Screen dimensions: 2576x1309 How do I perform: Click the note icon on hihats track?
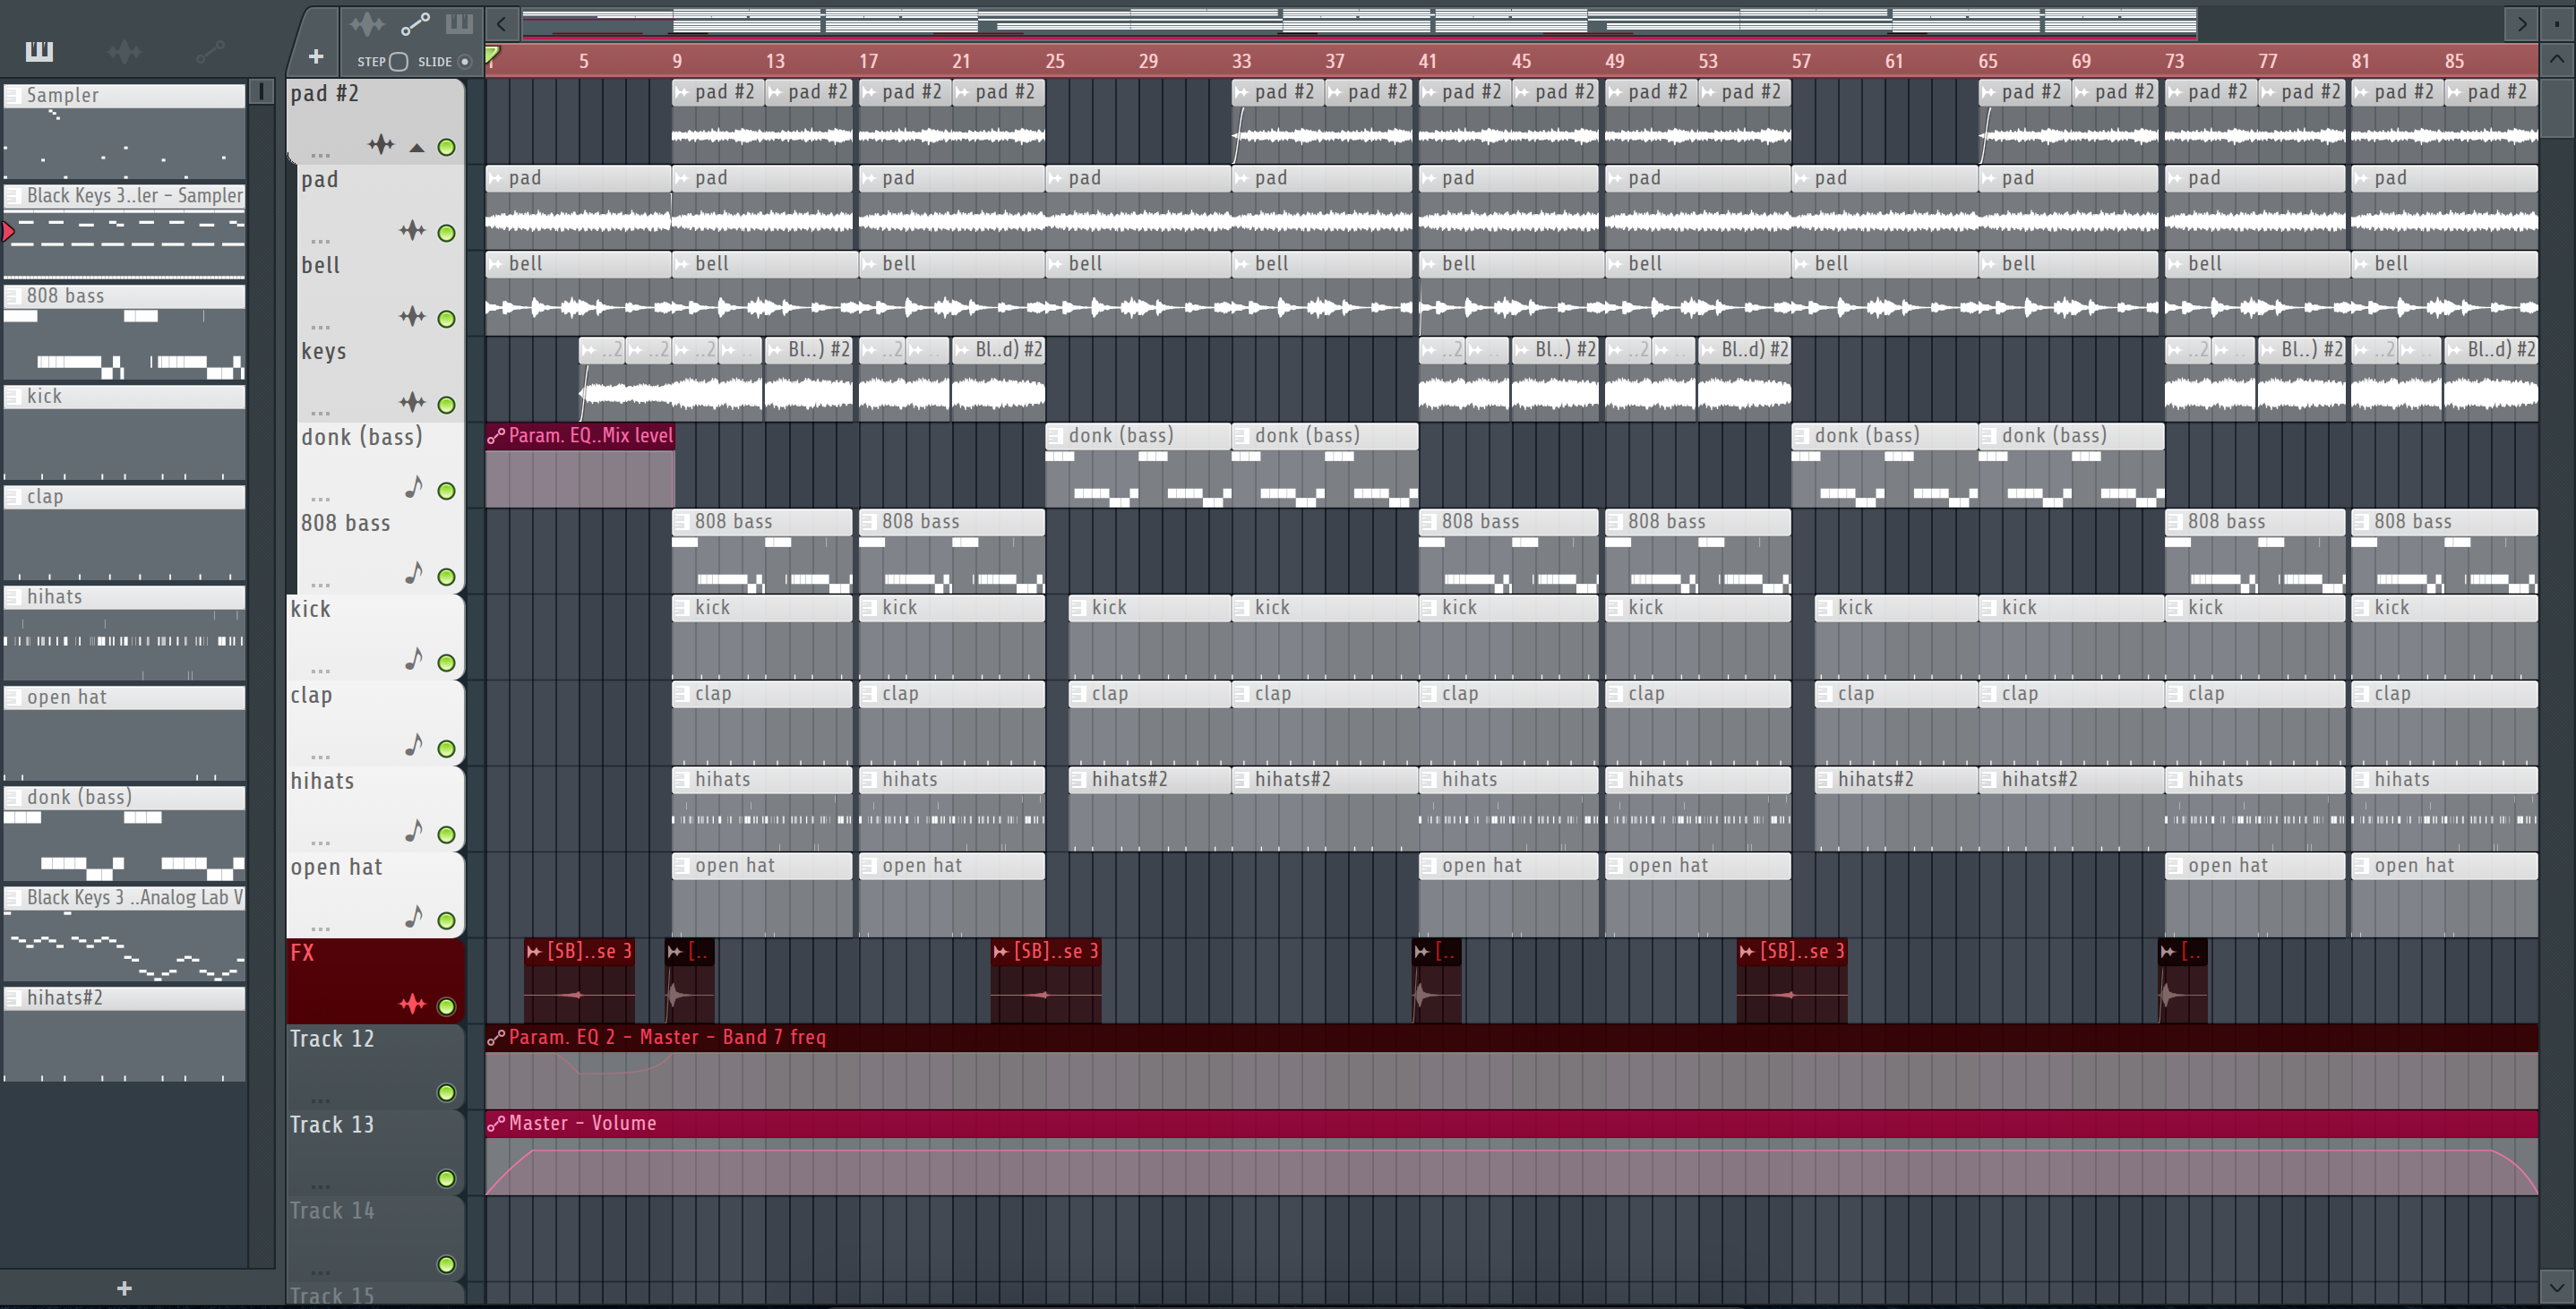pyautogui.click(x=413, y=832)
